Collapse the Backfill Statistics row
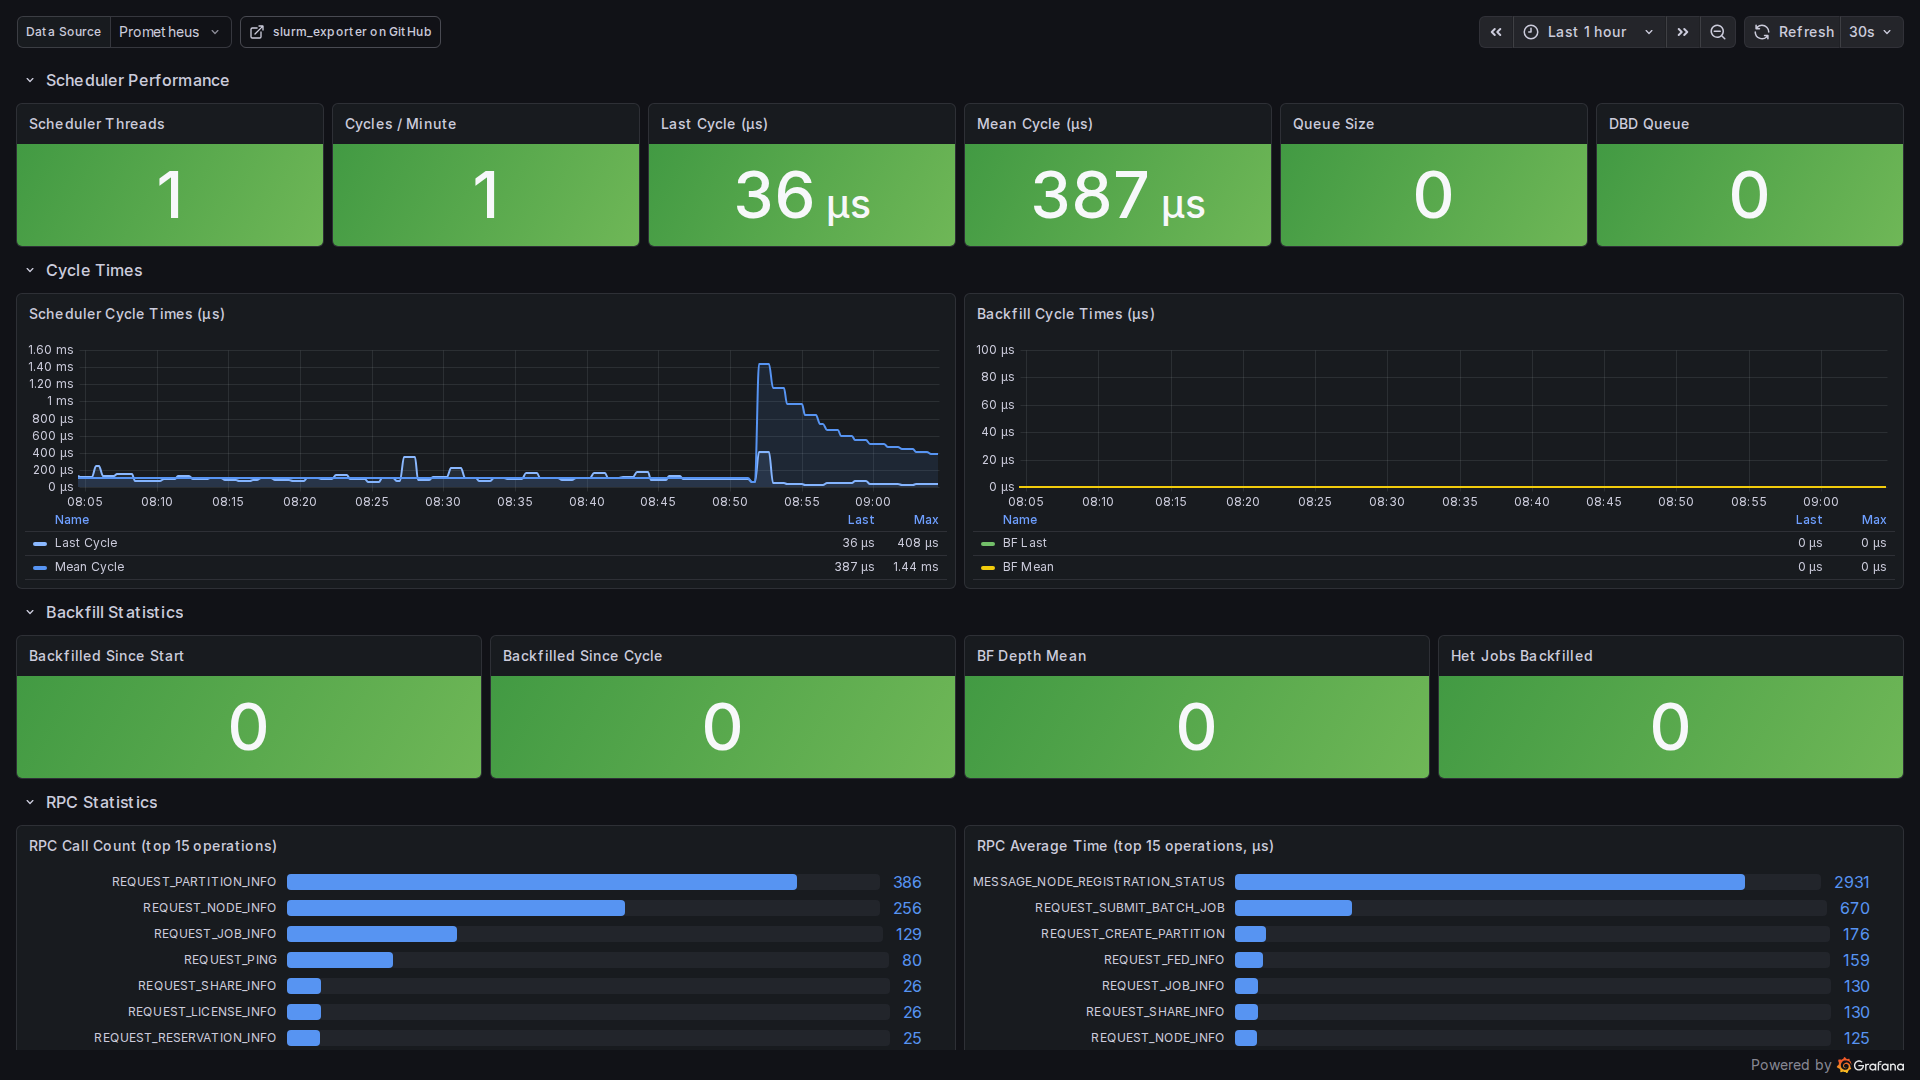 [x=30, y=612]
